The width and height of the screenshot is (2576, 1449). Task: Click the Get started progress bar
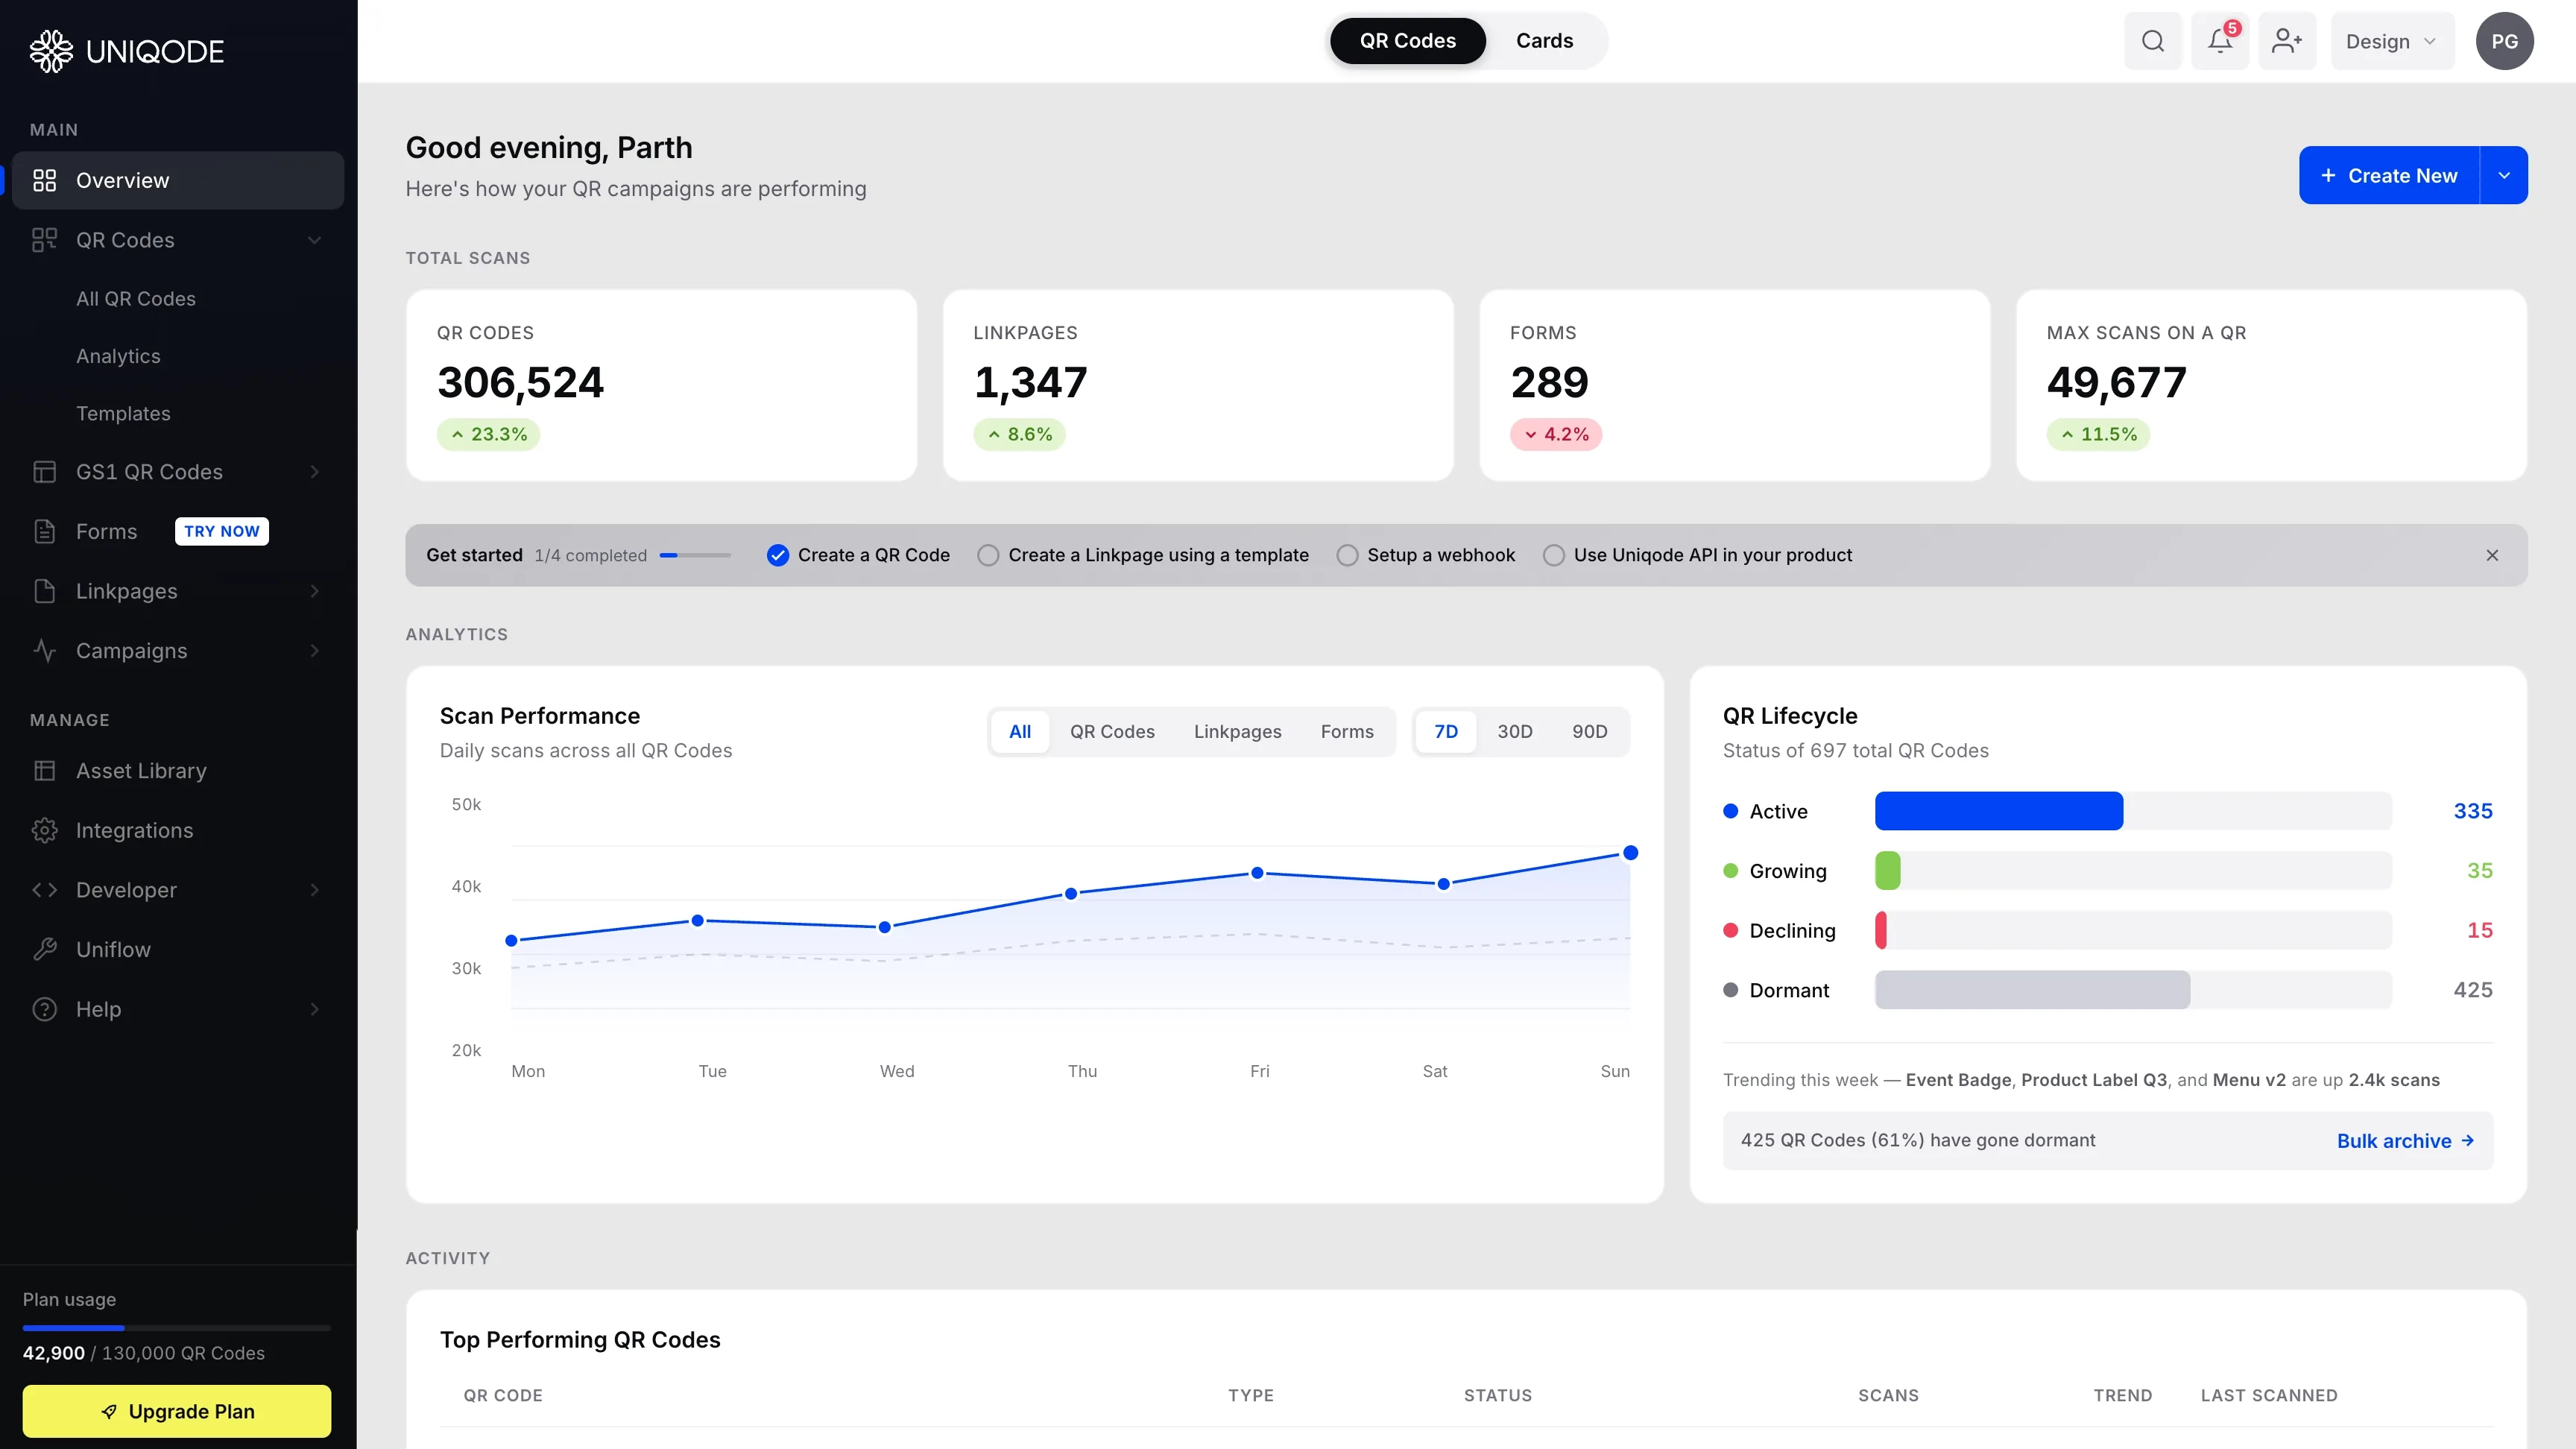click(695, 555)
